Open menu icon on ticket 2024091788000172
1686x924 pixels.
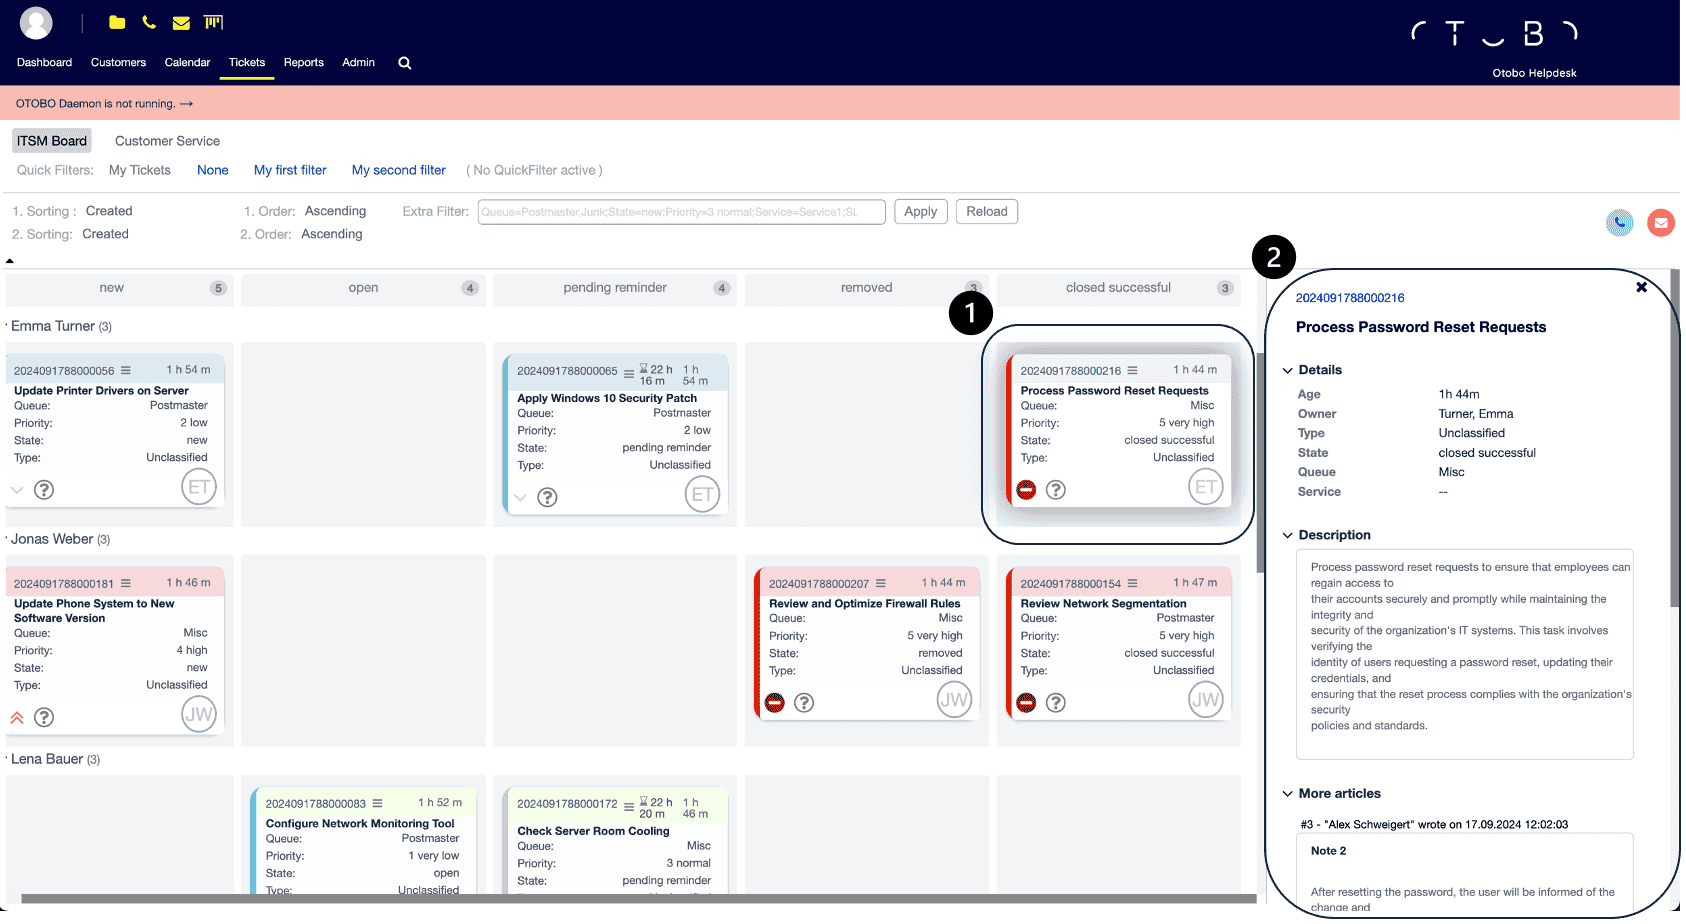coord(629,806)
